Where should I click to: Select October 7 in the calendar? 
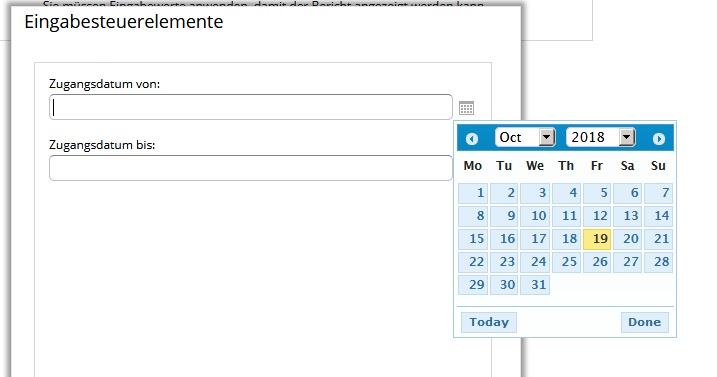(x=658, y=193)
